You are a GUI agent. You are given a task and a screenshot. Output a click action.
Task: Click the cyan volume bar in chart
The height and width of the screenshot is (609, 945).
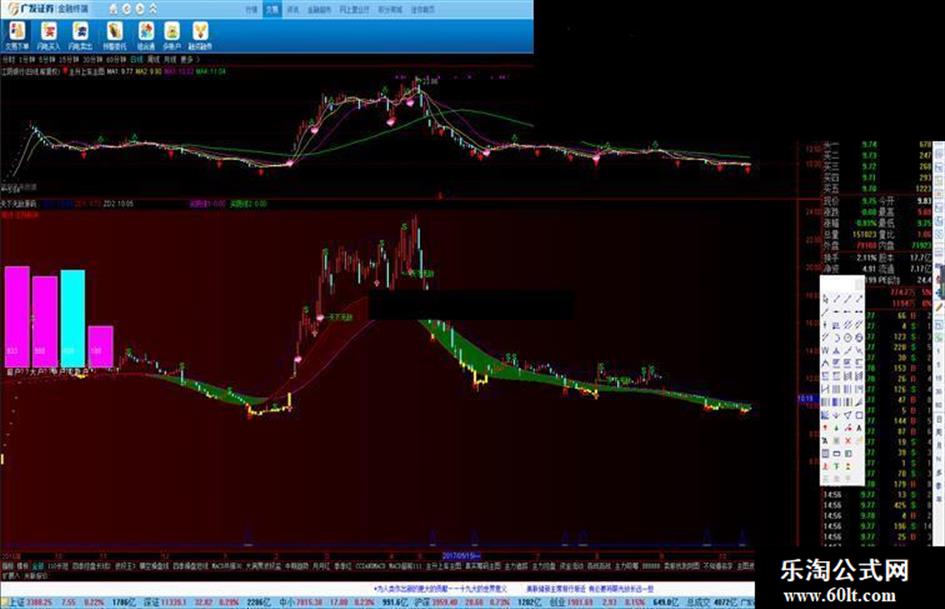[x=73, y=318]
